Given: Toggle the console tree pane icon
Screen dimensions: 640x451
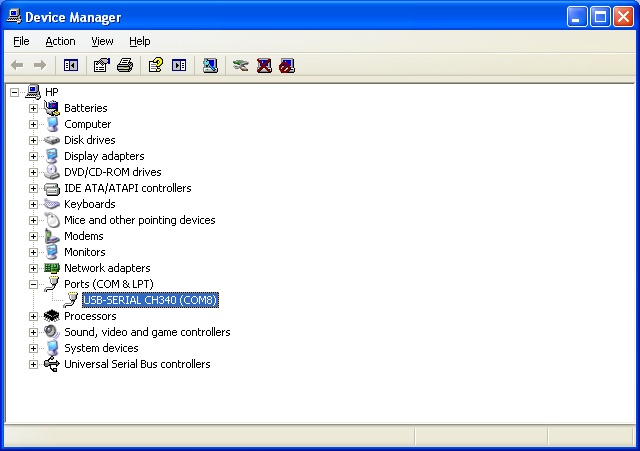Looking at the screenshot, I should (x=71, y=66).
